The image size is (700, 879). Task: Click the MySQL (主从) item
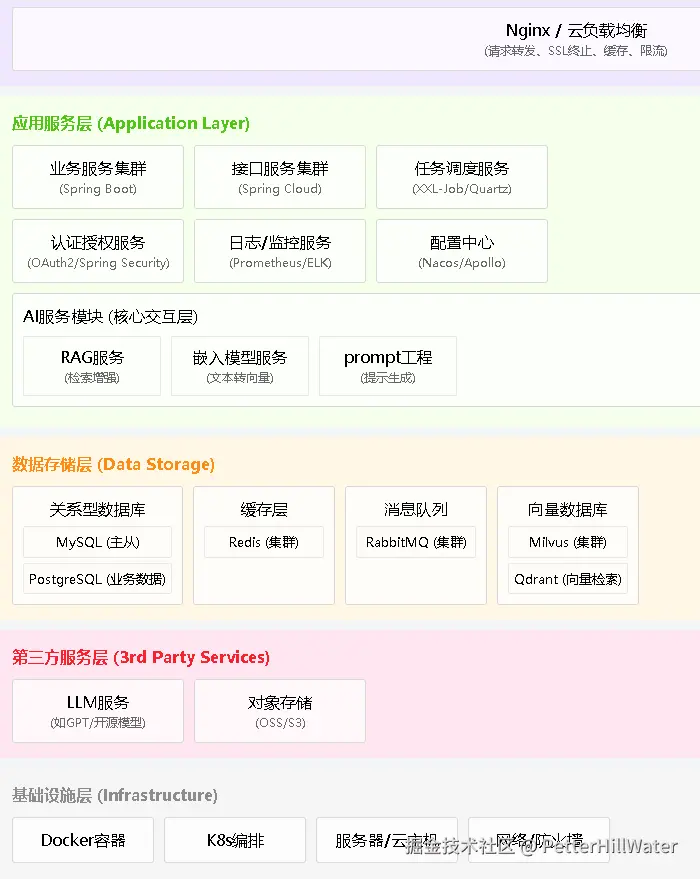pyautogui.click(x=98, y=542)
